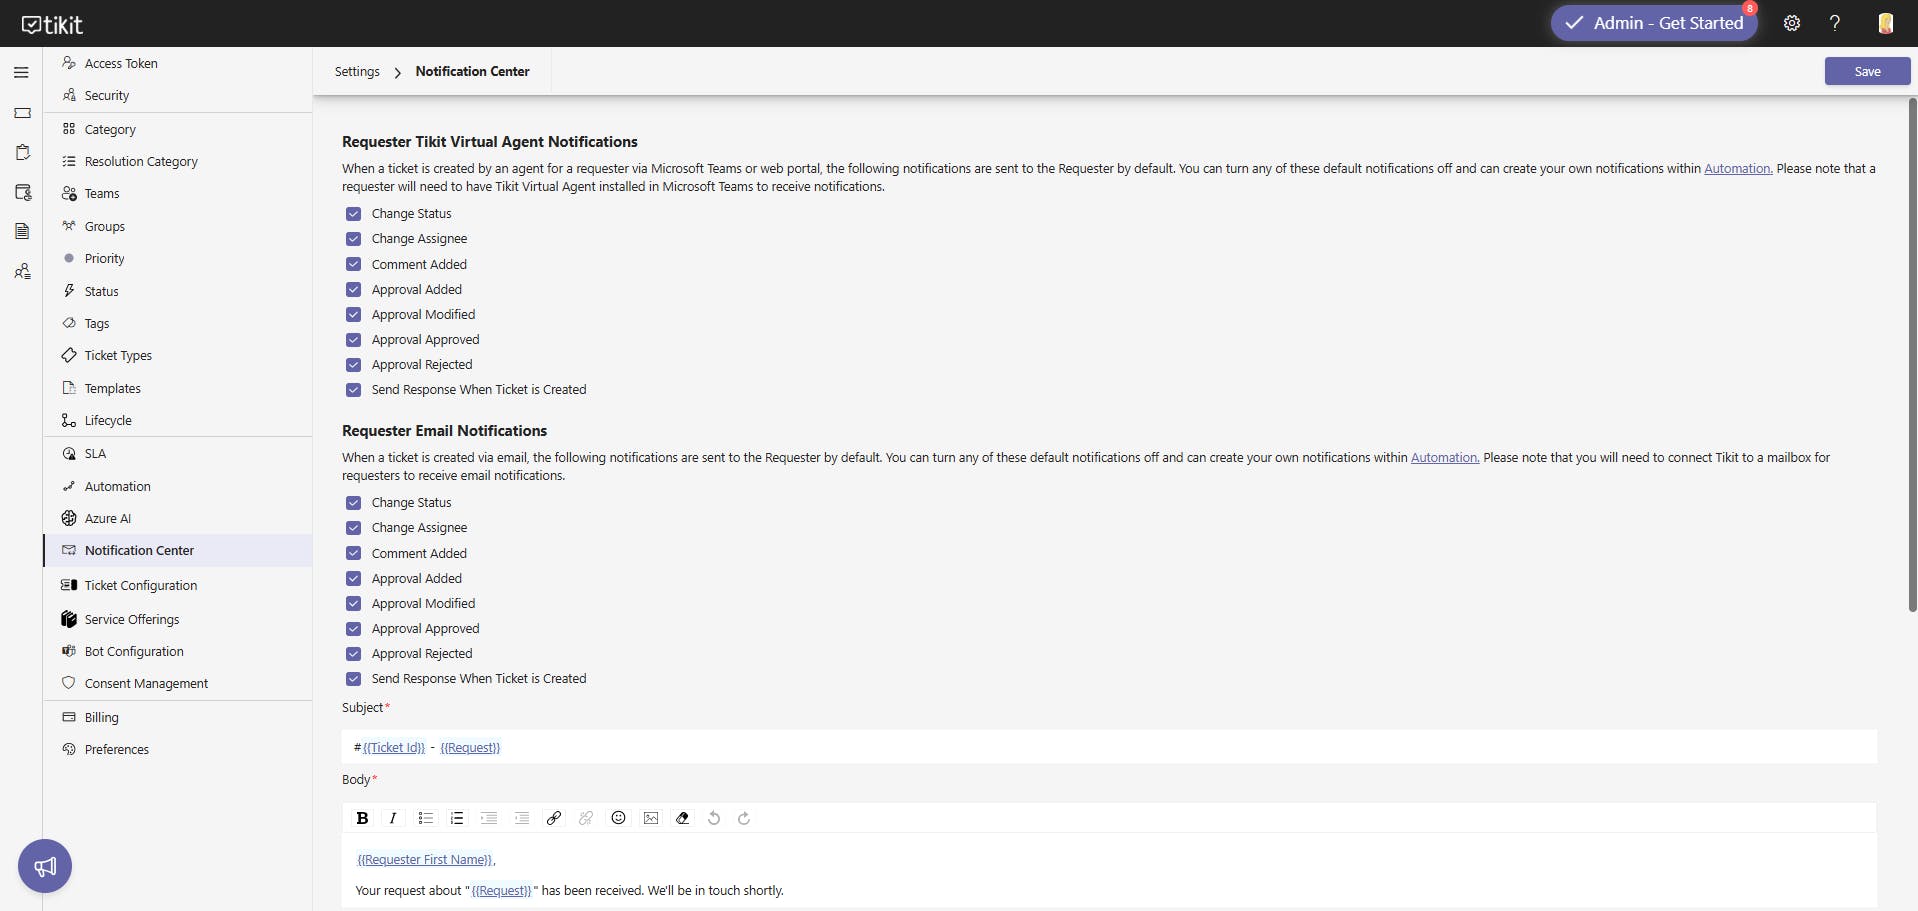Toggle Change Assignee under Requester Email Notifications
The height and width of the screenshot is (911, 1918).
(353, 528)
